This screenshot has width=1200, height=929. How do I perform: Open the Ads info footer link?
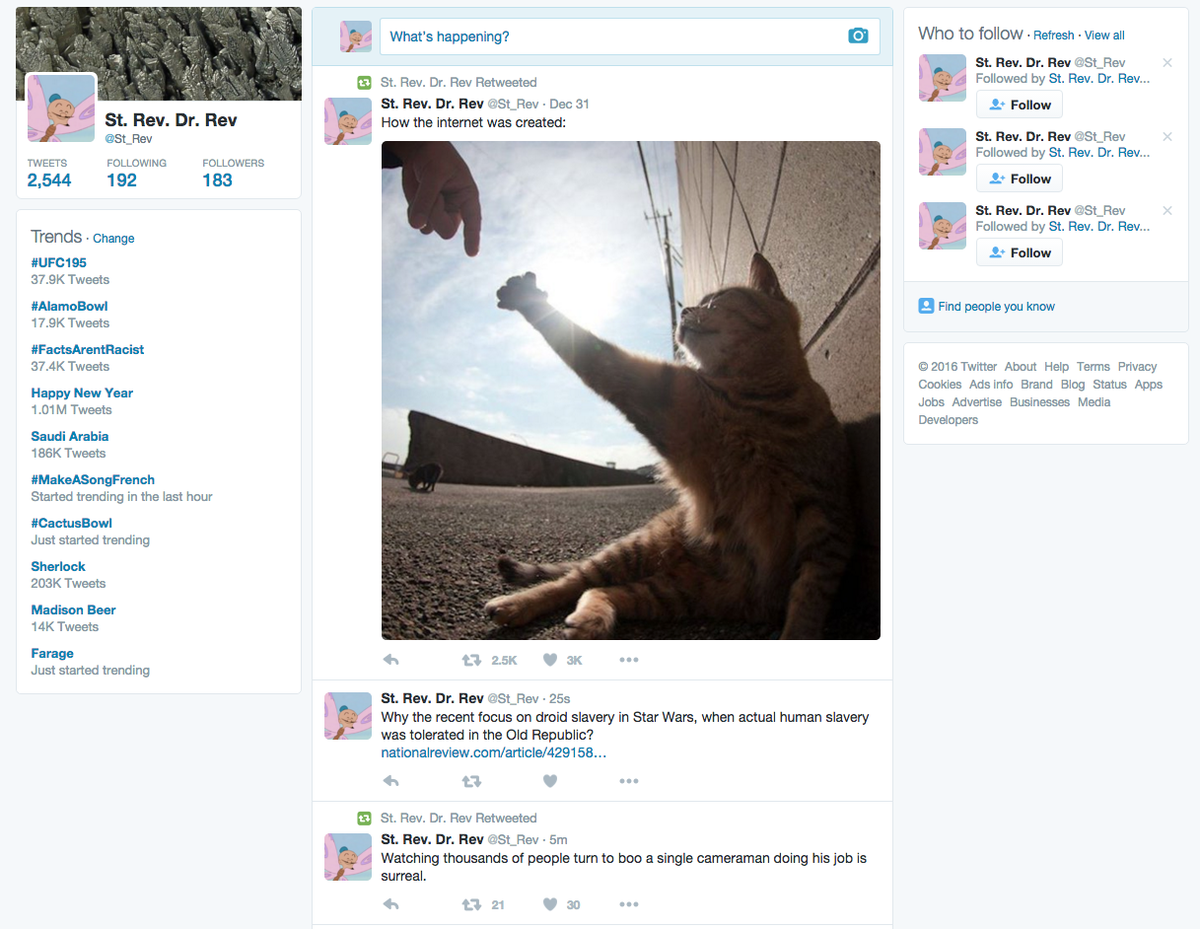point(991,385)
